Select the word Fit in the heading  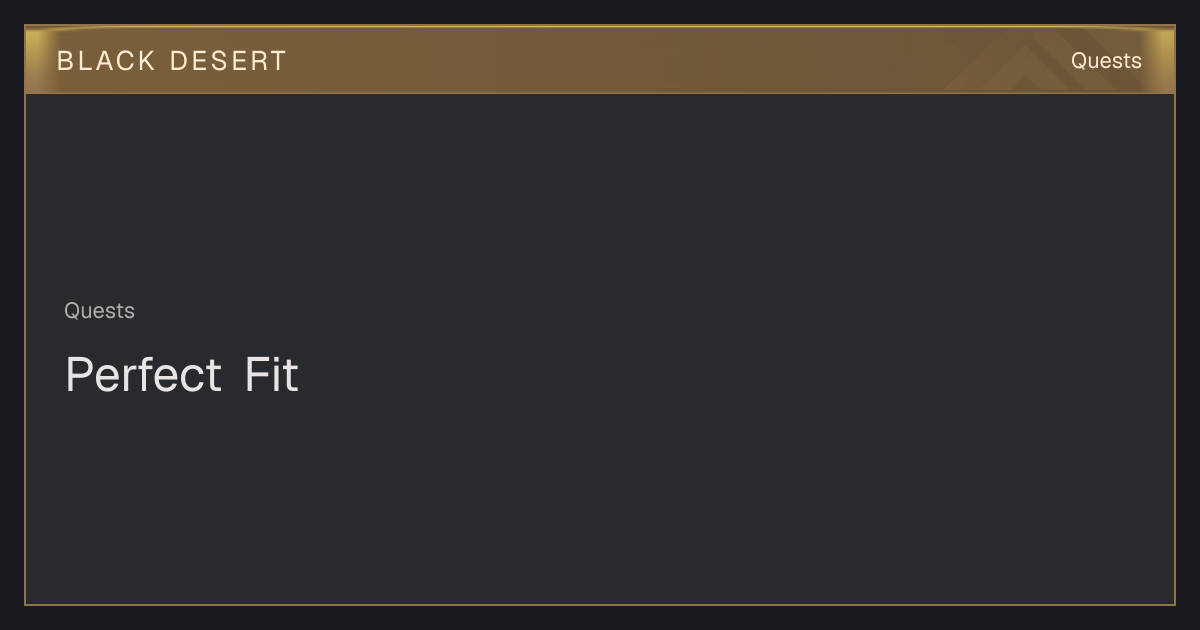tap(272, 375)
